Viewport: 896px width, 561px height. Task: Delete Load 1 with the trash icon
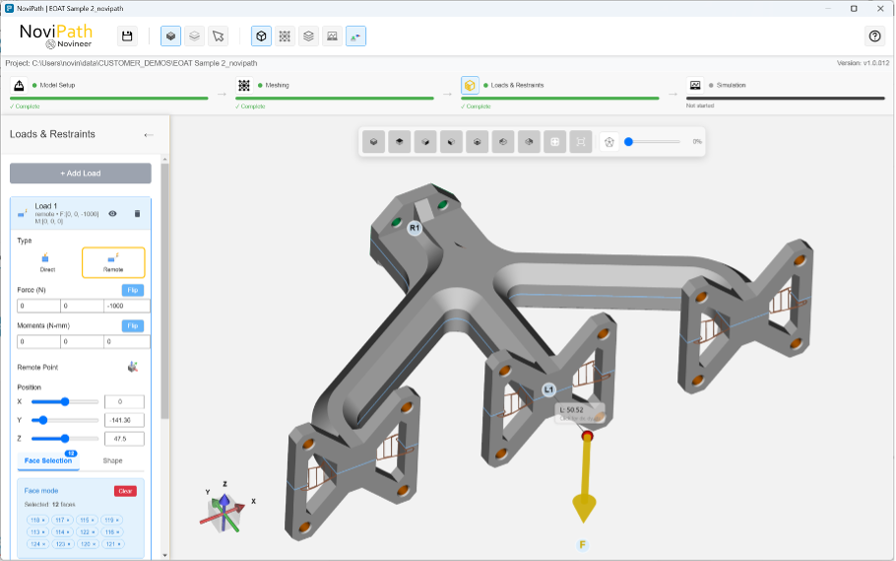click(x=137, y=214)
